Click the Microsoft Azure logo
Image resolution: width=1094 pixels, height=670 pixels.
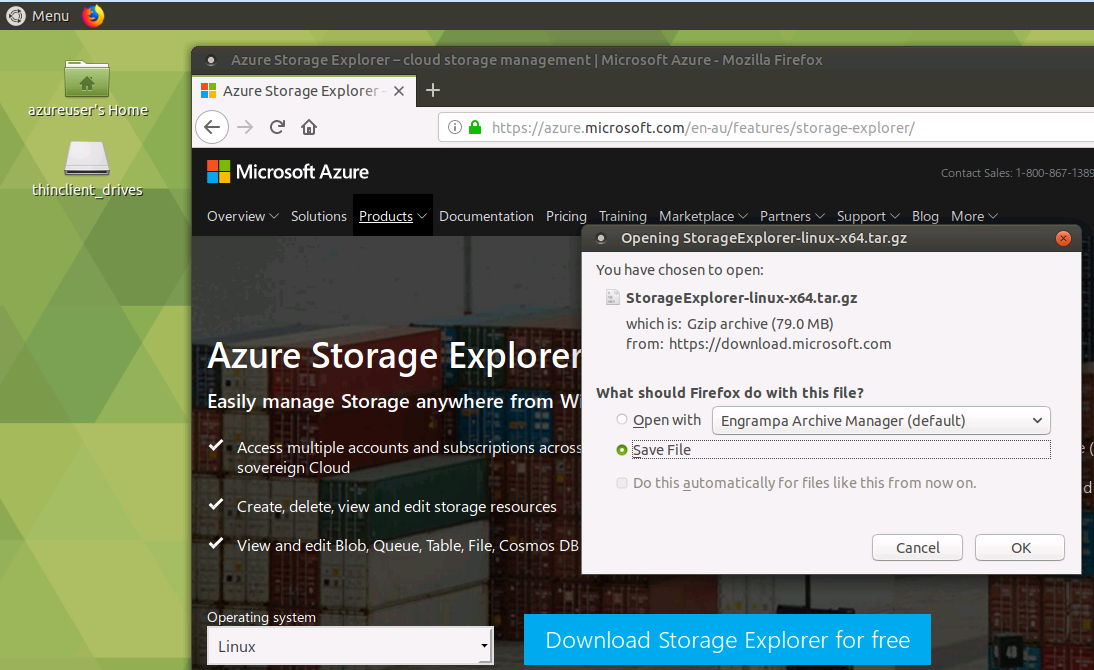pos(287,172)
